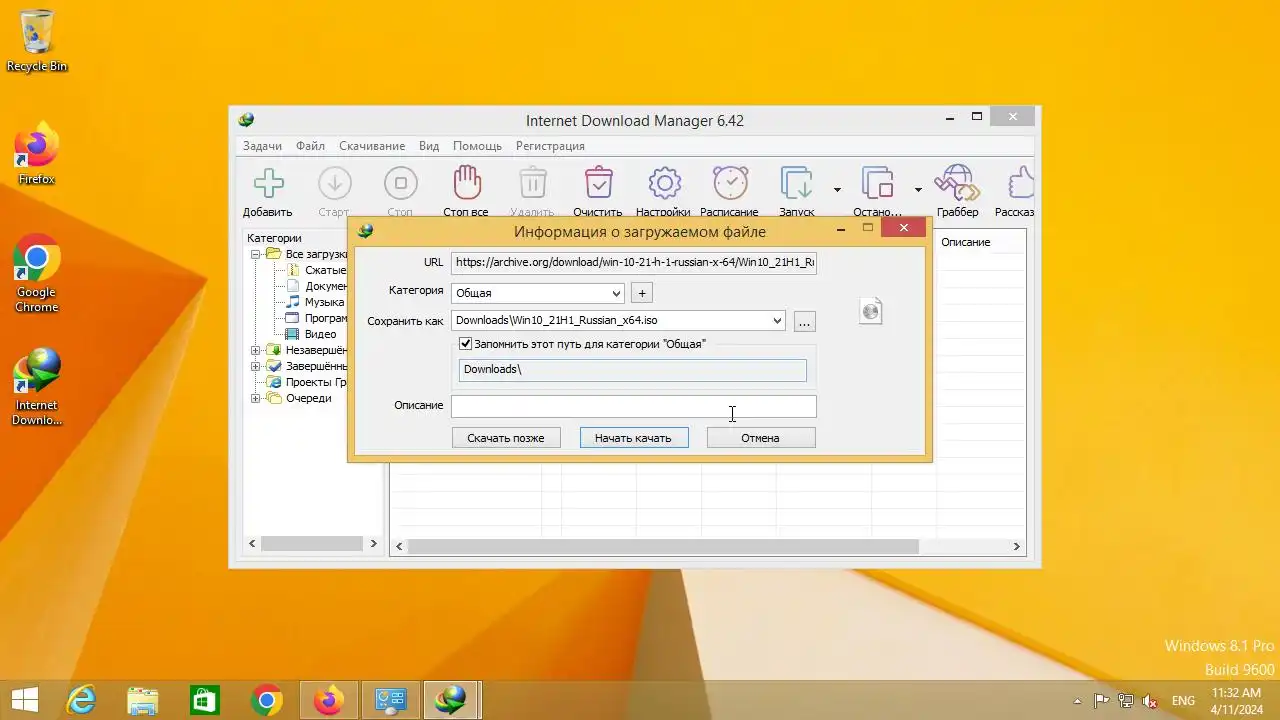Screen dimensions: 1280x720
Task: Open dropdown arrow next to Запуск
Action: pos(837,190)
